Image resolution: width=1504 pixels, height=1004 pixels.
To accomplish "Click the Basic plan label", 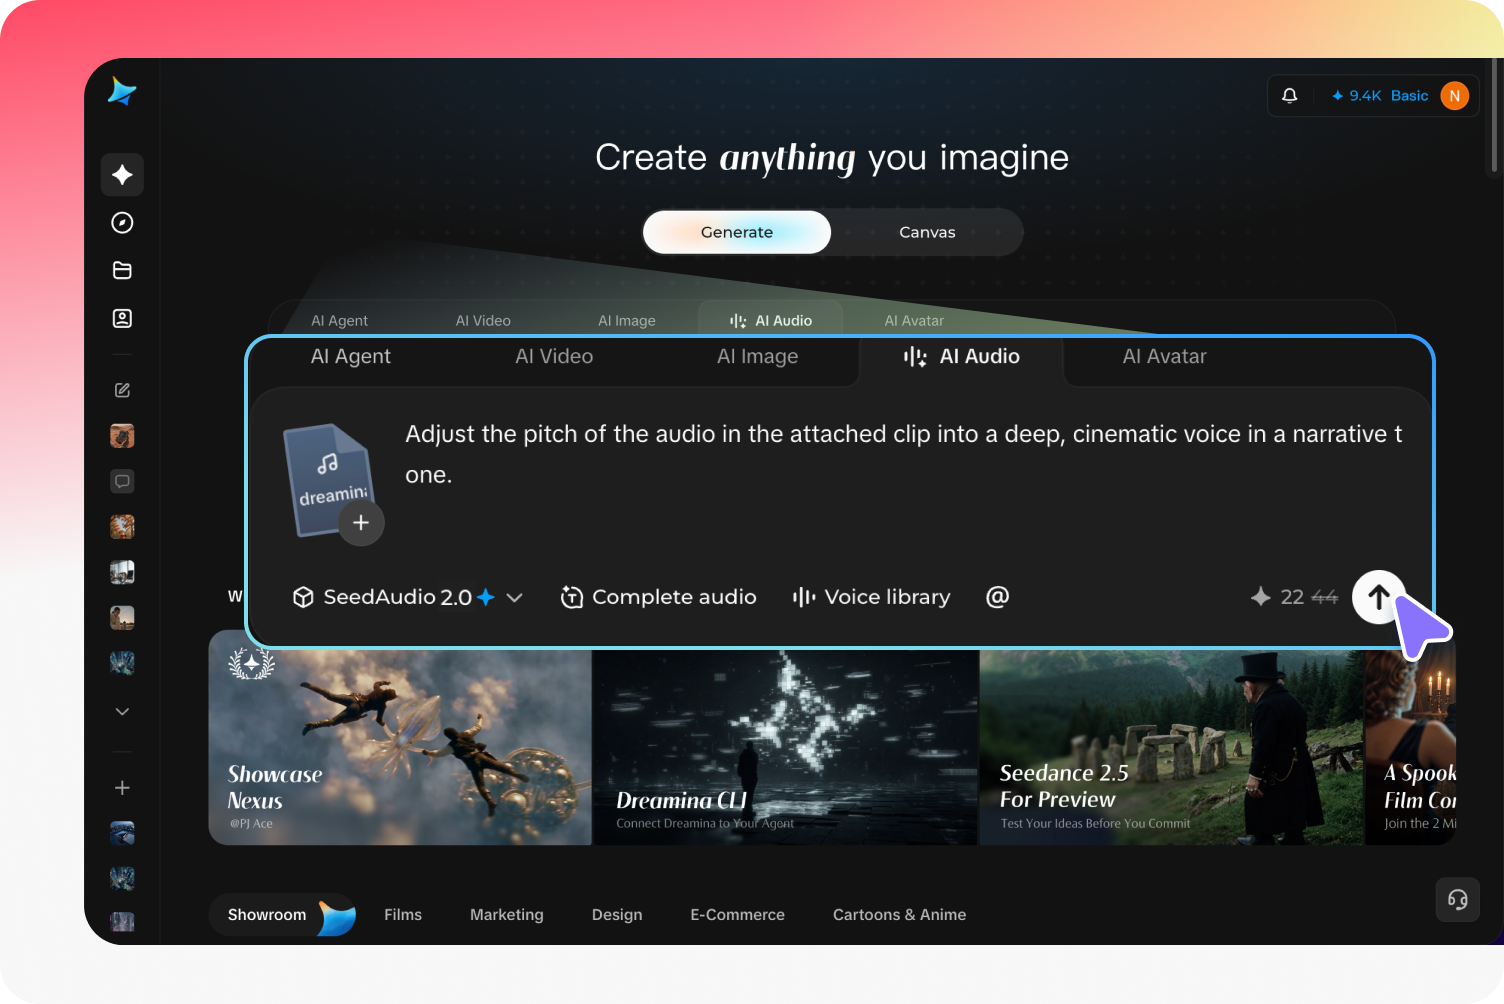I will pos(1409,96).
